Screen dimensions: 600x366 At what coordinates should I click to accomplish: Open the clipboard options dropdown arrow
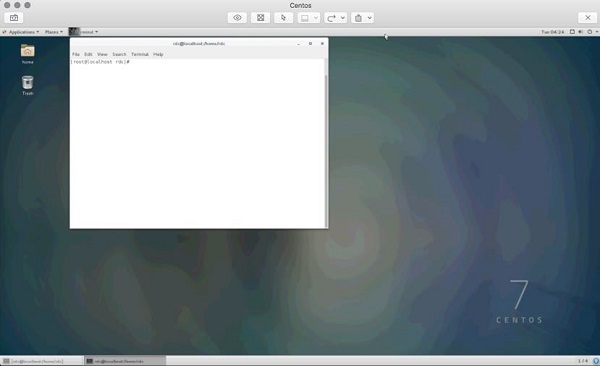[370, 18]
